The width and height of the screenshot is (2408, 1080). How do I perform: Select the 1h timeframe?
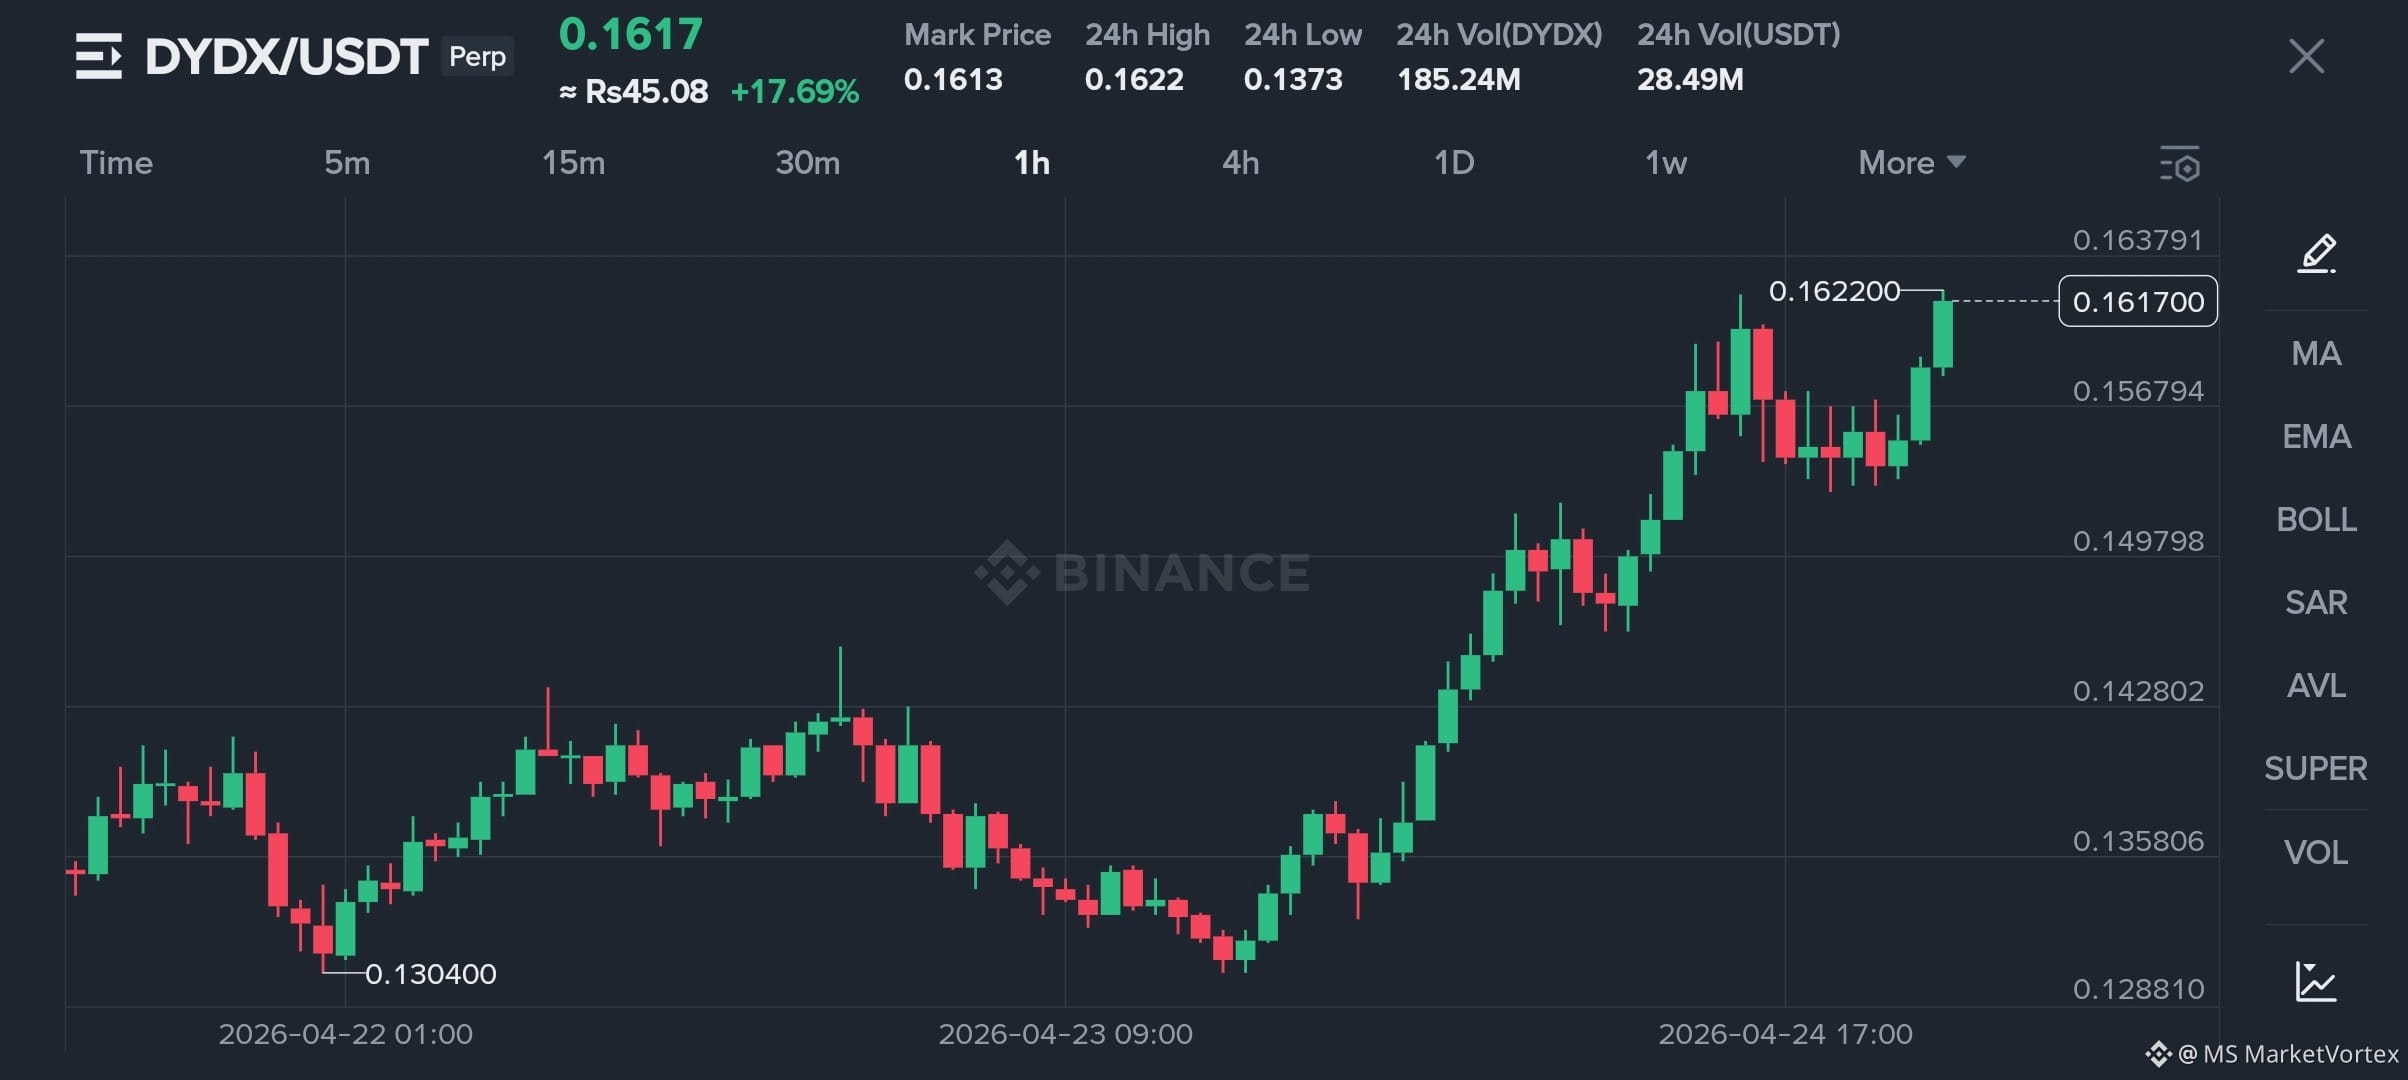point(1032,163)
